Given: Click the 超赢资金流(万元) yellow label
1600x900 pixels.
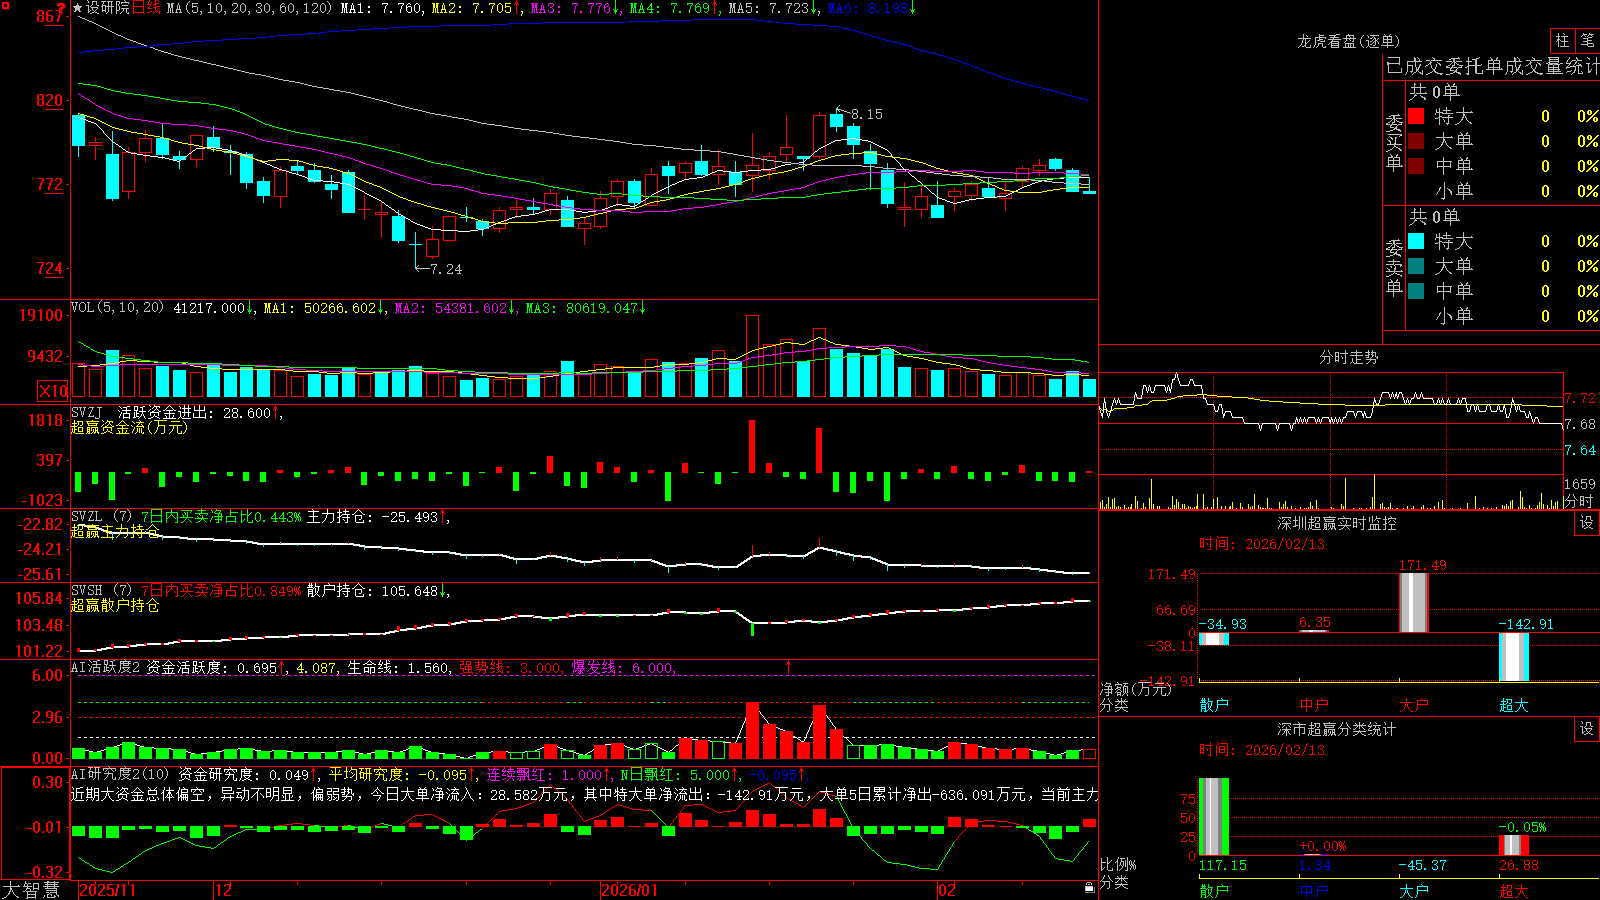Looking at the screenshot, I should [x=129, y=427].
